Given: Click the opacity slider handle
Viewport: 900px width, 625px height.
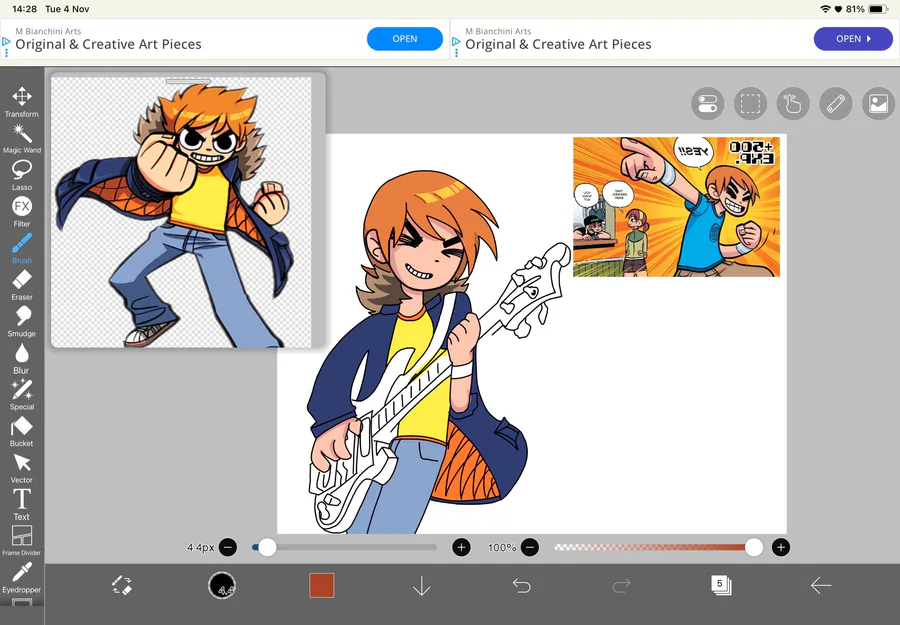Looking at the screenshot, I should point(754,548).
